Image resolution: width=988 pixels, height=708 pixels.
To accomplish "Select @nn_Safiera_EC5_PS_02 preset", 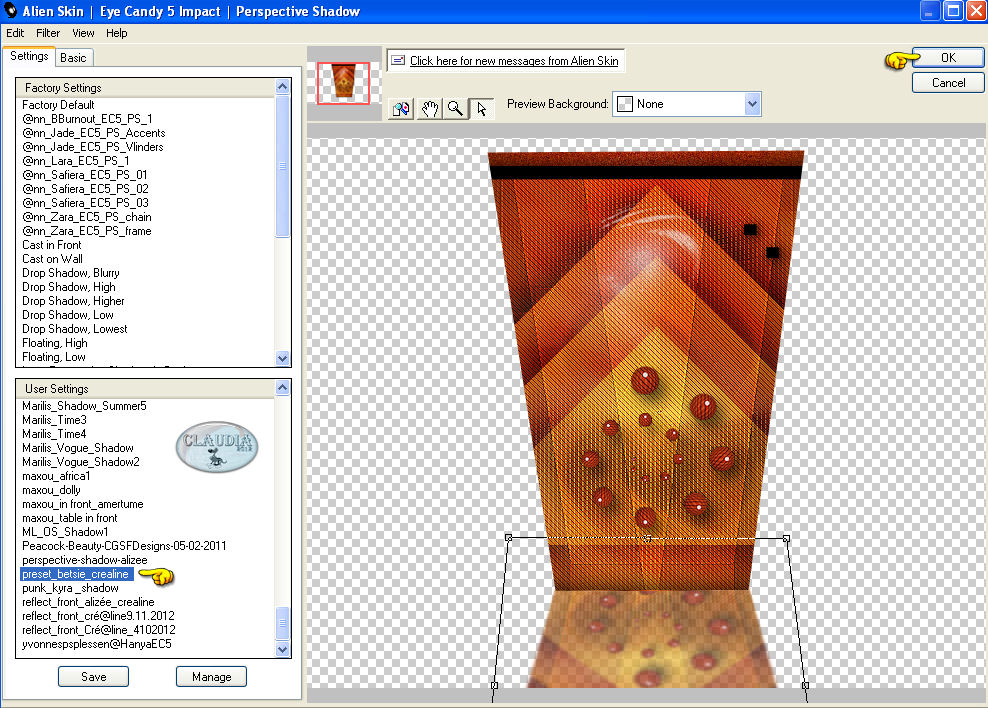I will click(x=85, y=188).
